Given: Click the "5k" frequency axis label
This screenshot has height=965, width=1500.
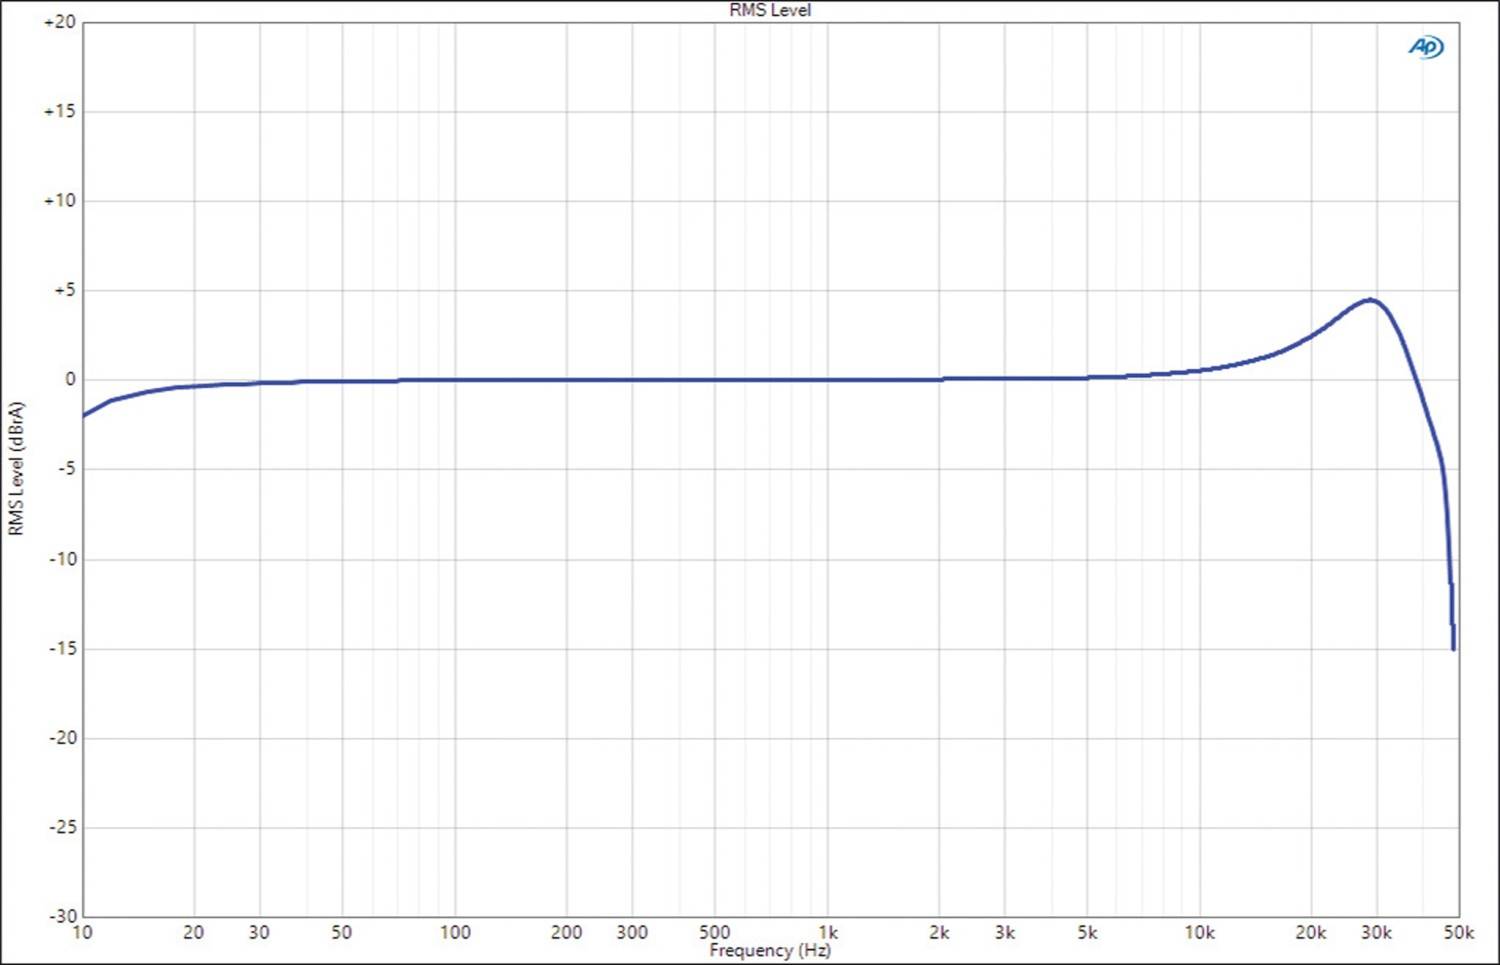Looking at the screenshot, I should 1087,932.
